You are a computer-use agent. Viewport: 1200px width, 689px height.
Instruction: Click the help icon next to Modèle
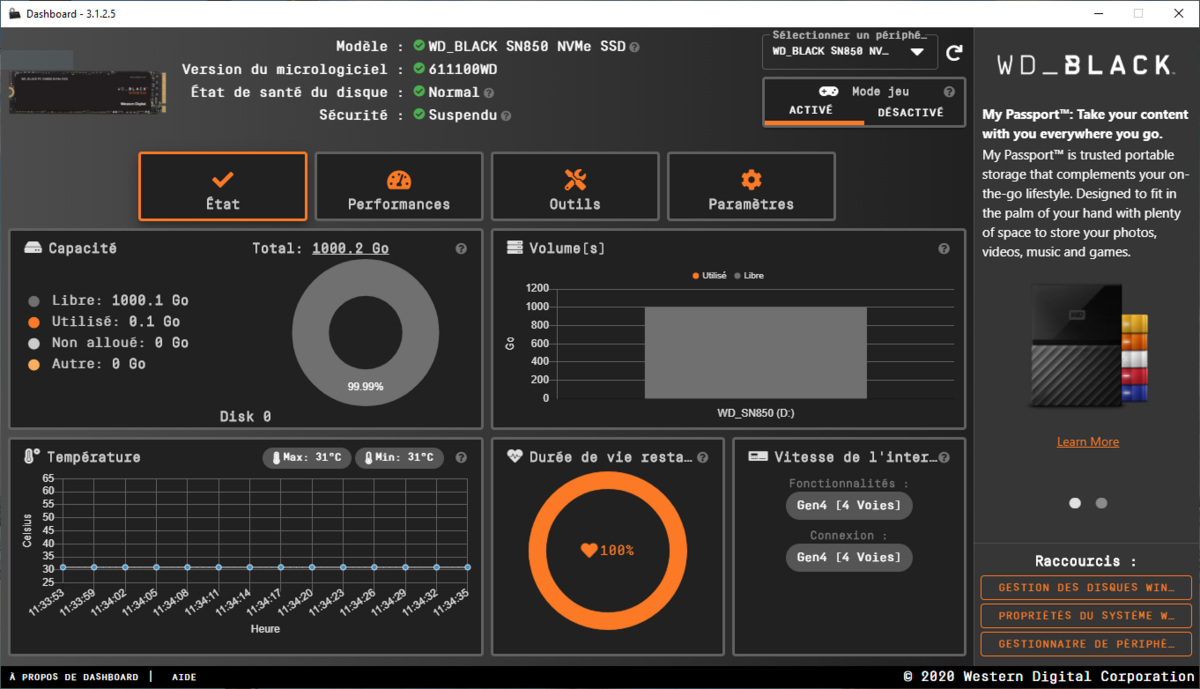635,46
